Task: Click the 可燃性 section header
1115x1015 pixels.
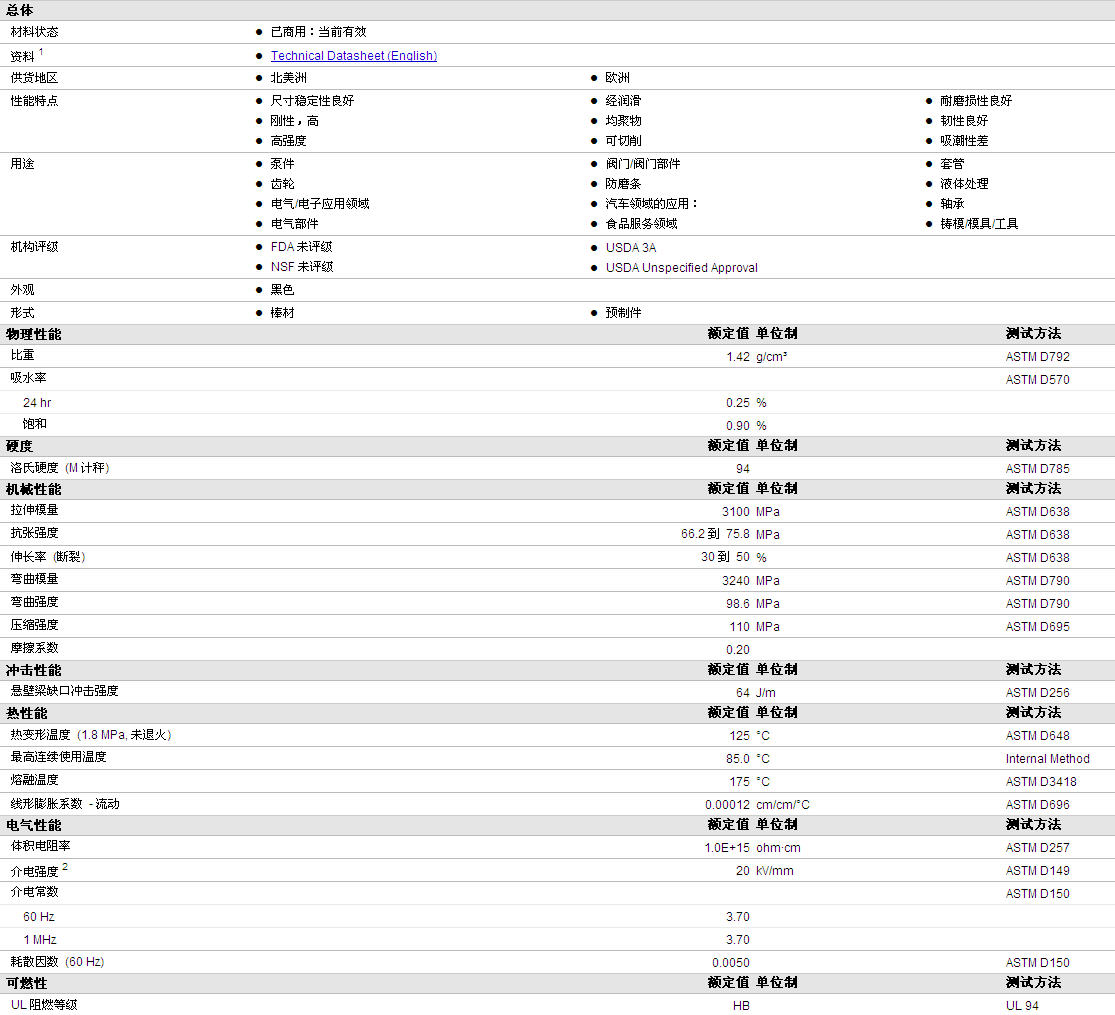Action: (x=26, y=984)
